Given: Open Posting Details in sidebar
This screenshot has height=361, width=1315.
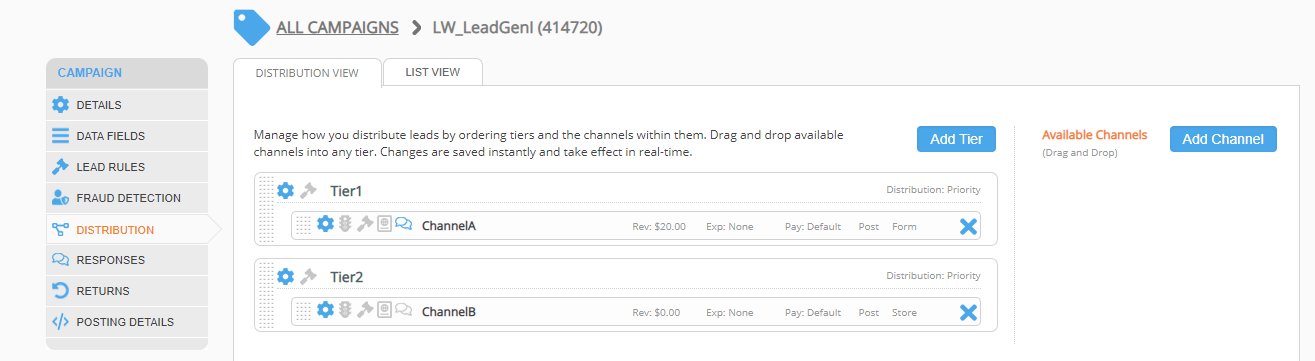Looking at the screenshot, I should [x=127, y=322].
